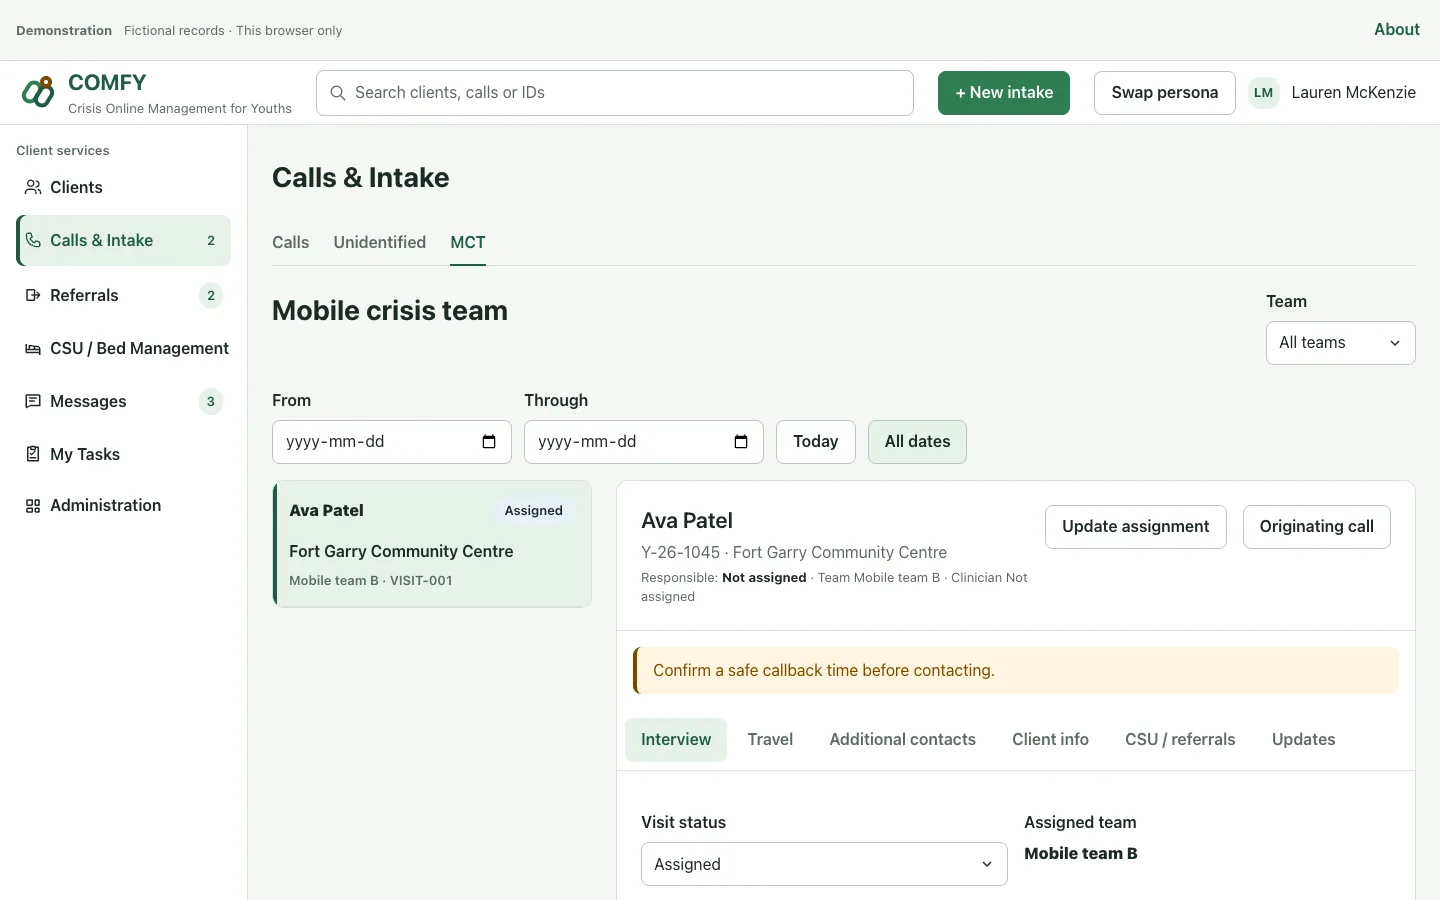Screen dimensions: 1440x900
Task: Click the safe callback time warning banner
Action: point(1016,671)
